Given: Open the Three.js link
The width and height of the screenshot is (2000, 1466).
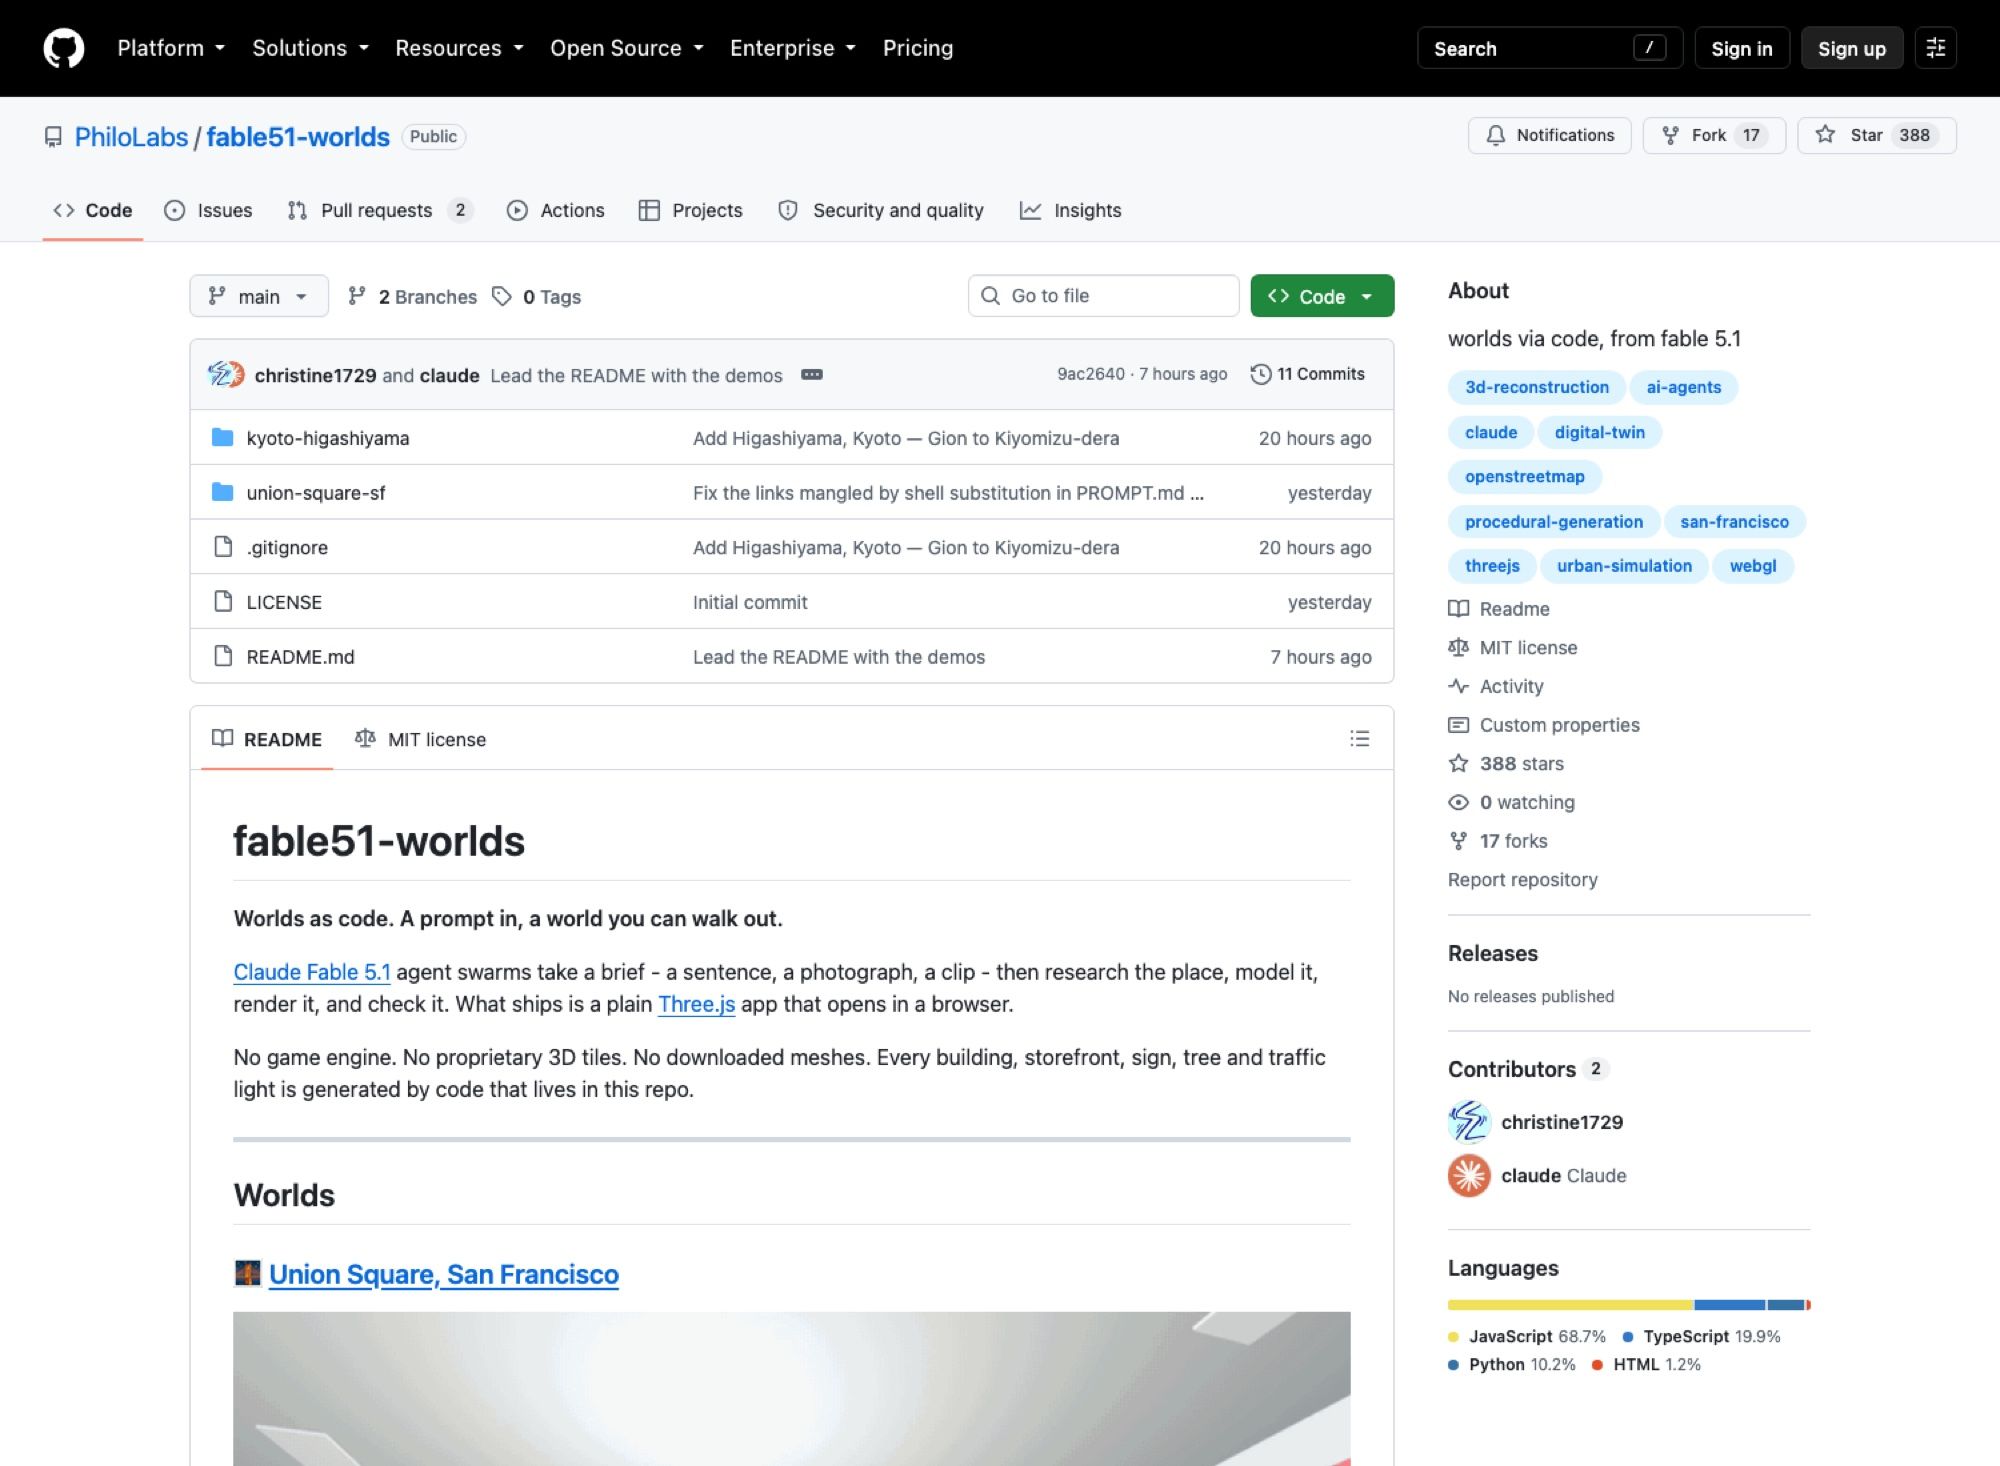Looking at the screenshot, I should coord(696,1004).
